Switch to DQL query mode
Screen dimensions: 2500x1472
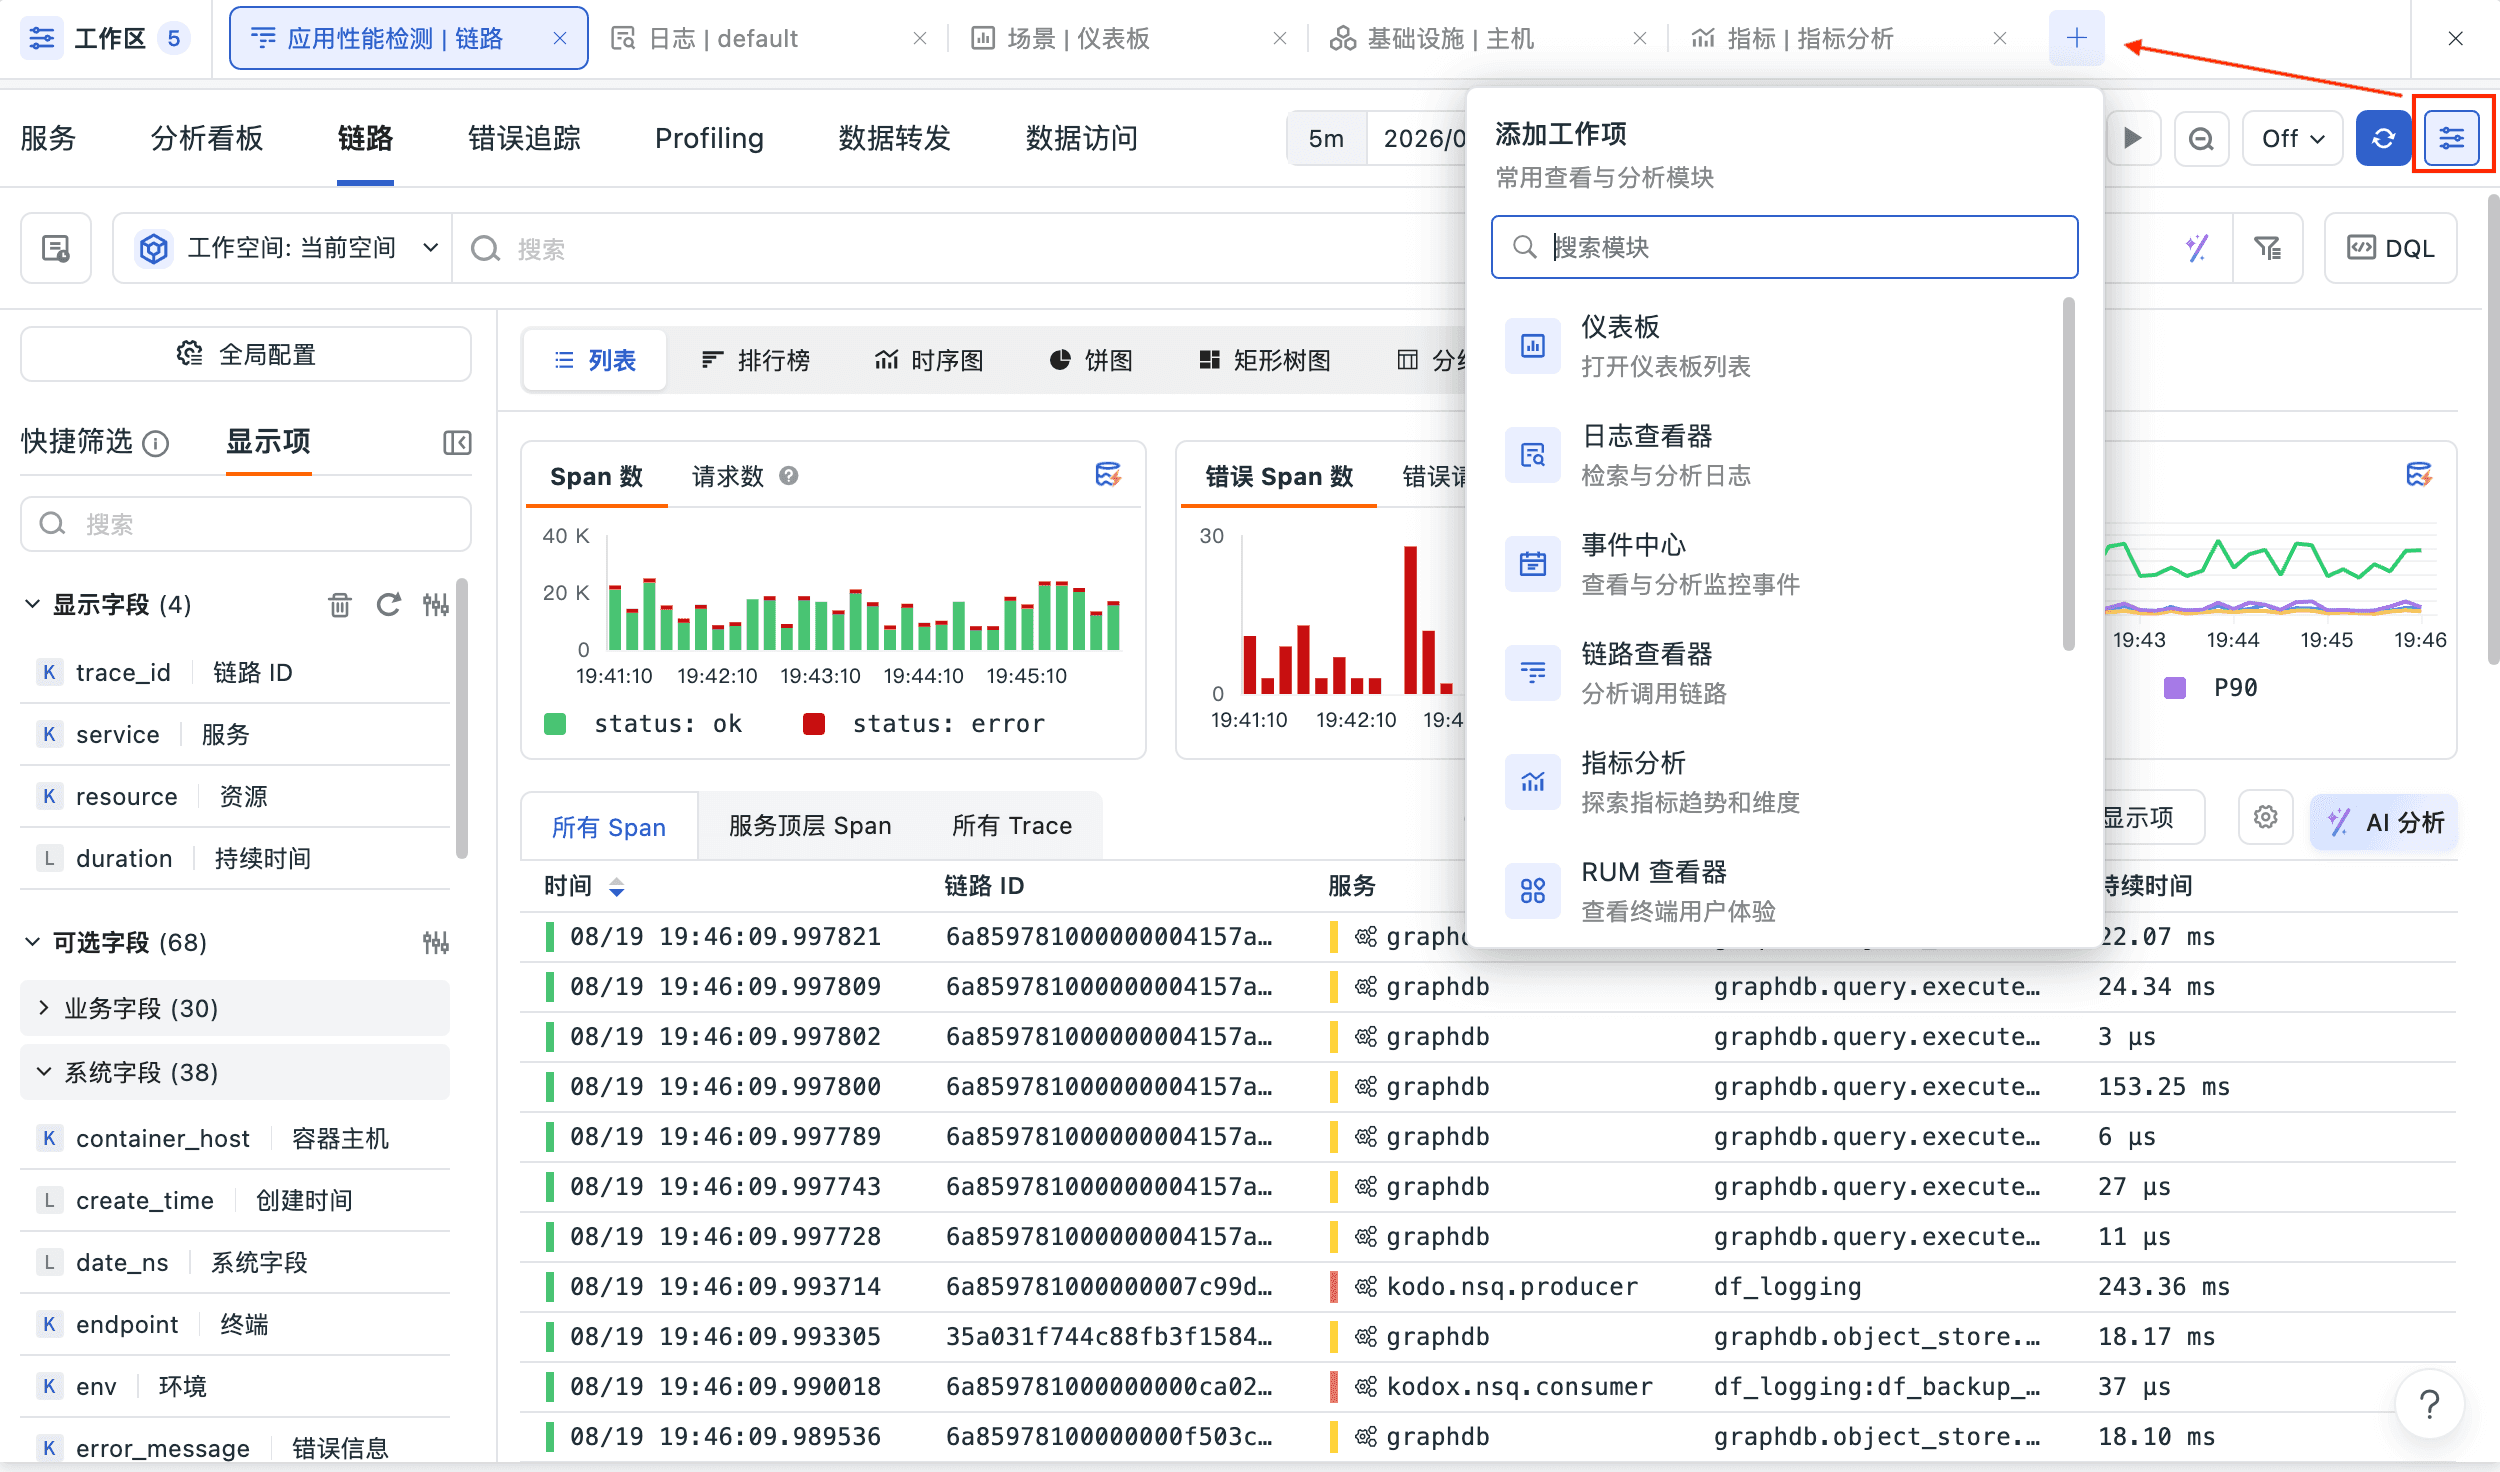click(x=2390, y=248)
